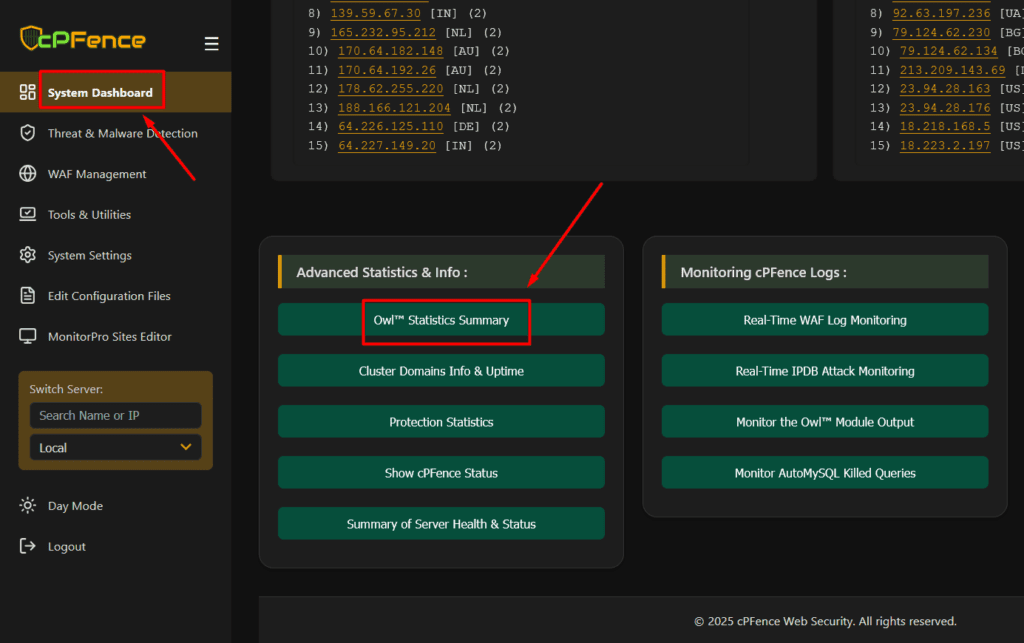The width and height of the screenshot is (1024, 643).
Task: Click Summary of Server Health & Status
Action: tap(441, 524)
